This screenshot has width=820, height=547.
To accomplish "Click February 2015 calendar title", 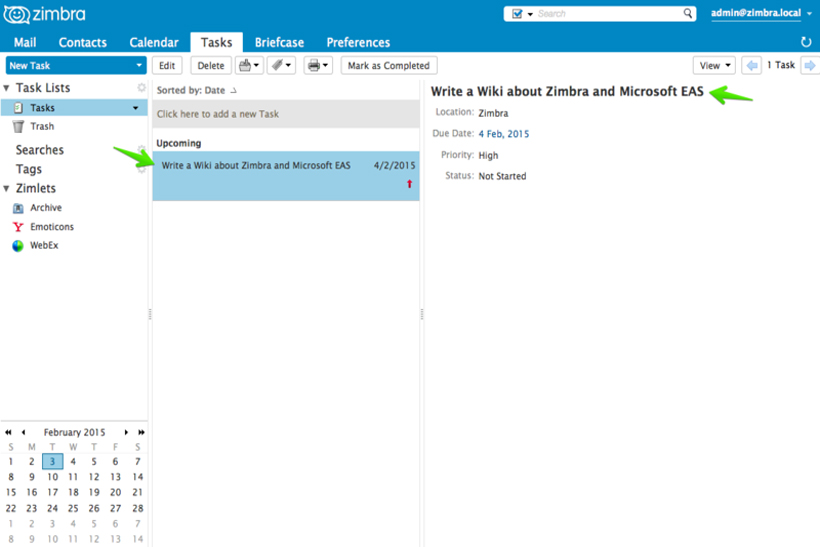I will pos(74,432).
